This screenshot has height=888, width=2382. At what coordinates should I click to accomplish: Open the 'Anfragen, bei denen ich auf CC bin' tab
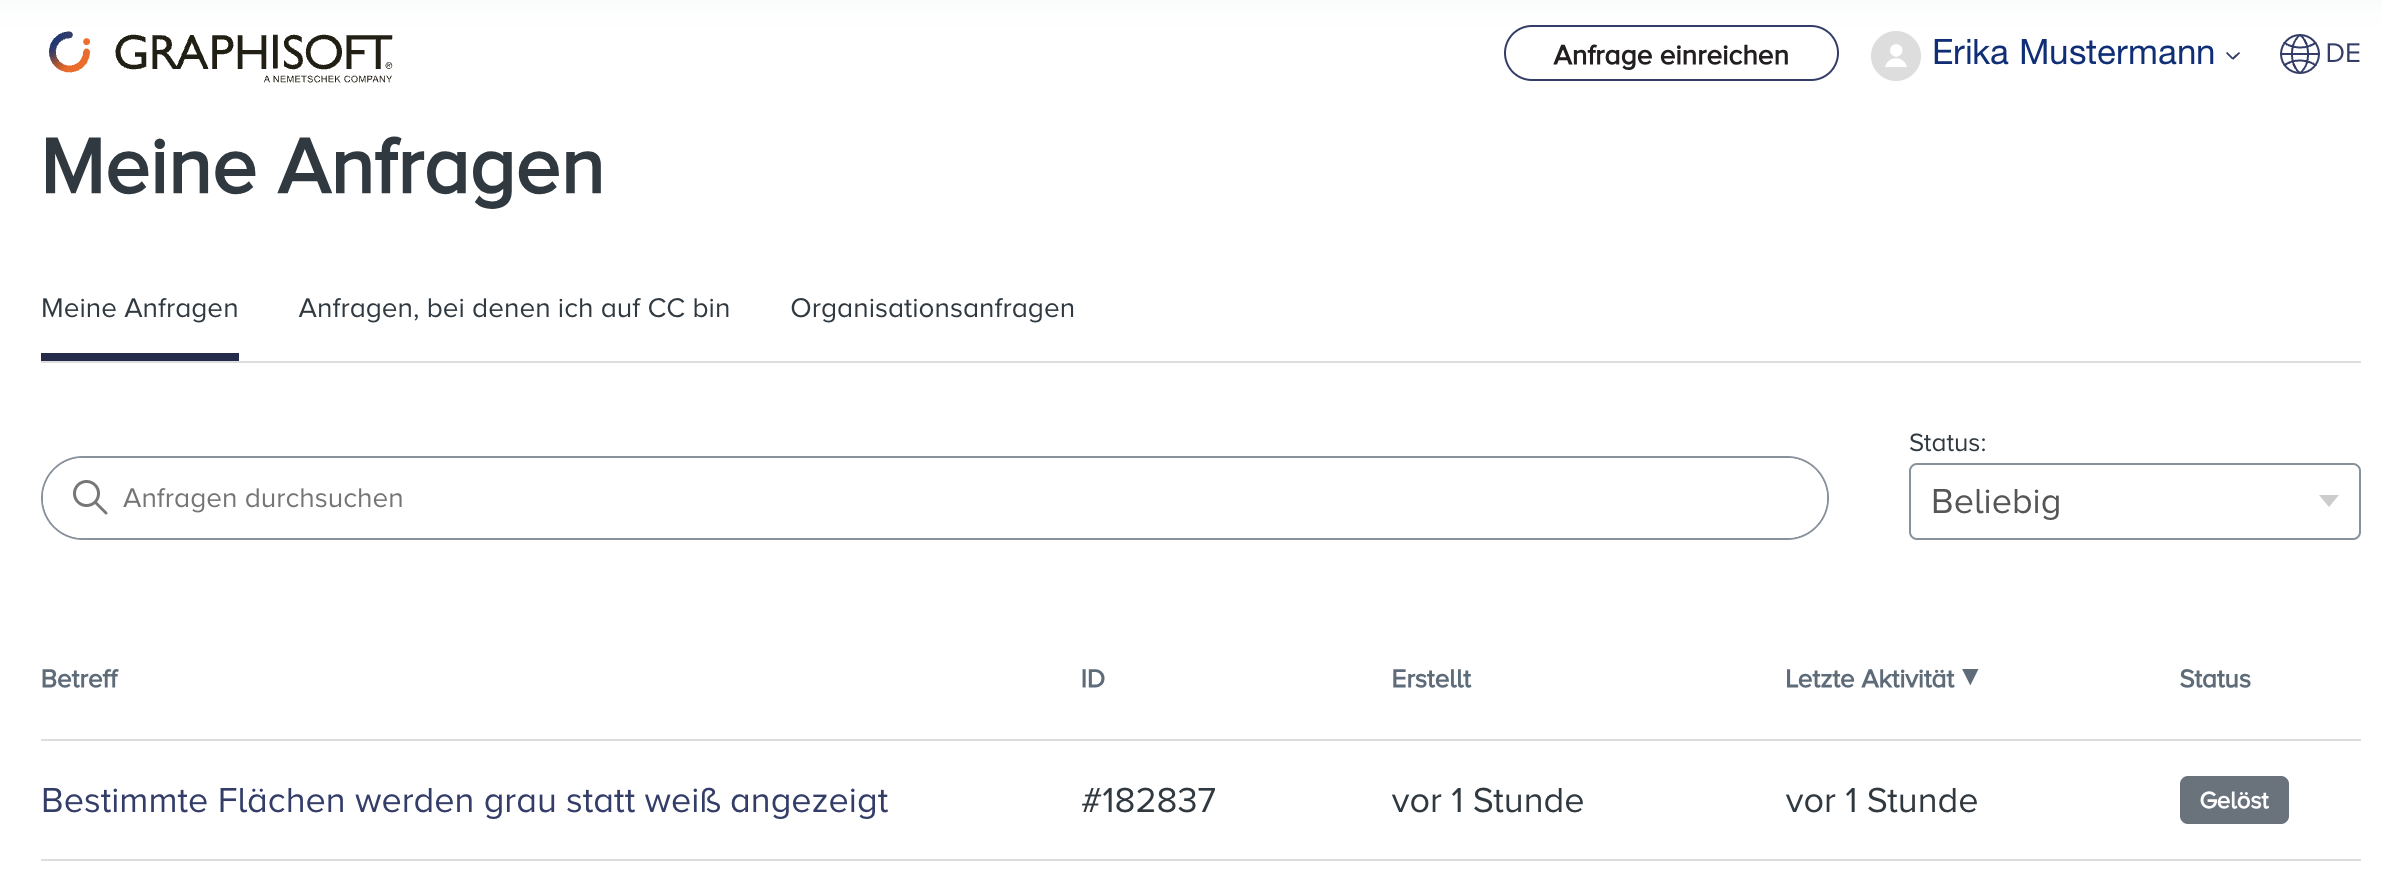point(514,308)
